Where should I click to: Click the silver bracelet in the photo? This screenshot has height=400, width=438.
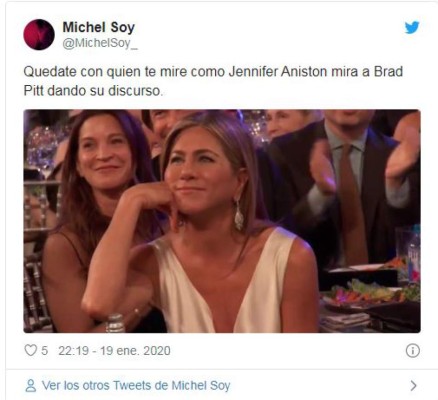pos(115,323)
